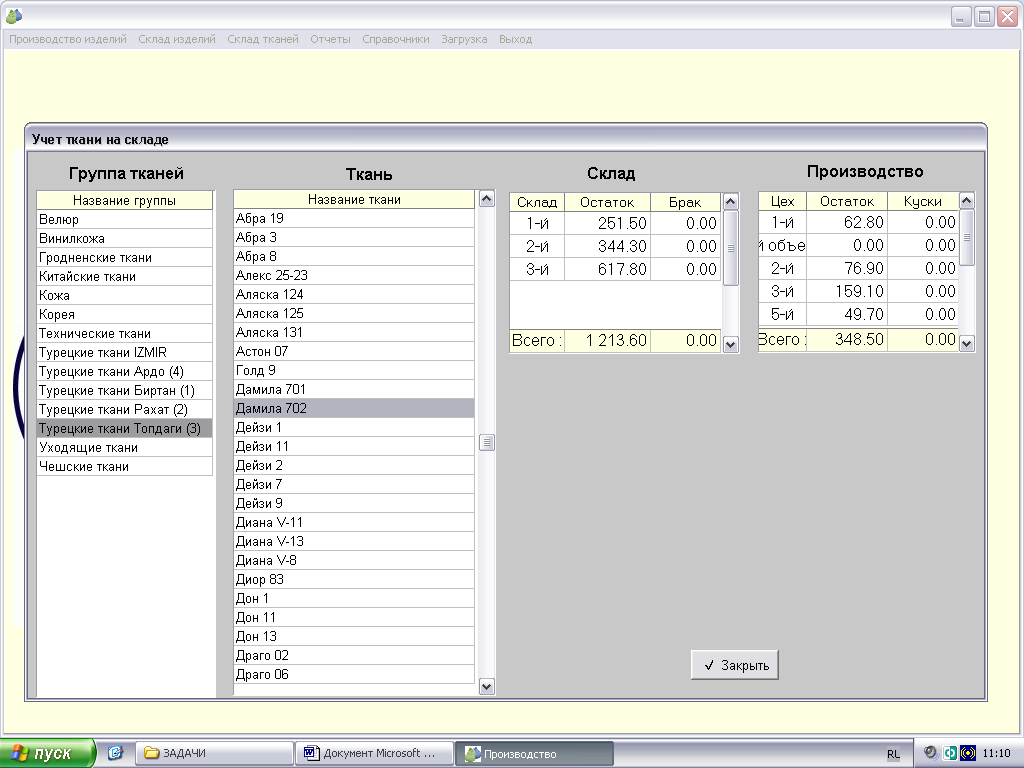Open the Справочники menu
The width and height of the screenshot is (1024, 768).
396,39
